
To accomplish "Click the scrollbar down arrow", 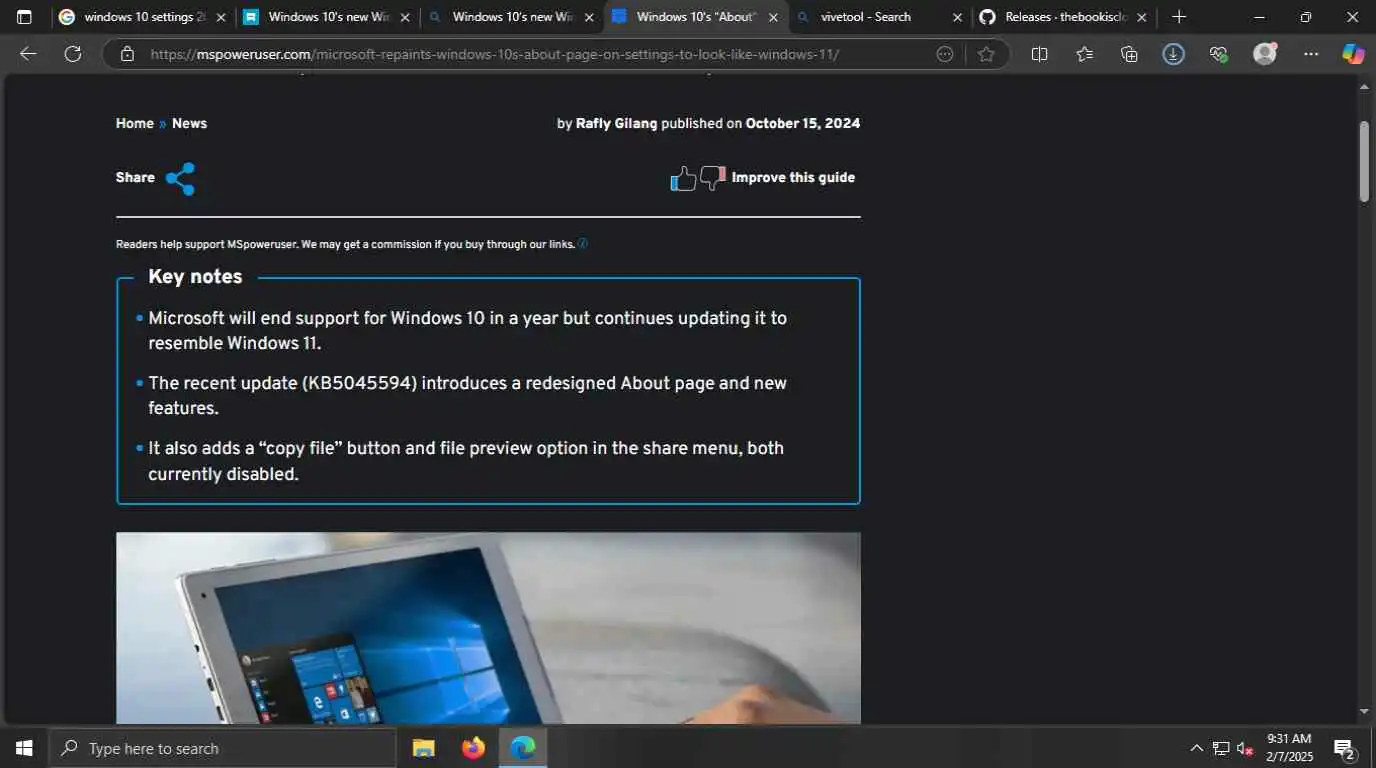I will point(1364,712).
